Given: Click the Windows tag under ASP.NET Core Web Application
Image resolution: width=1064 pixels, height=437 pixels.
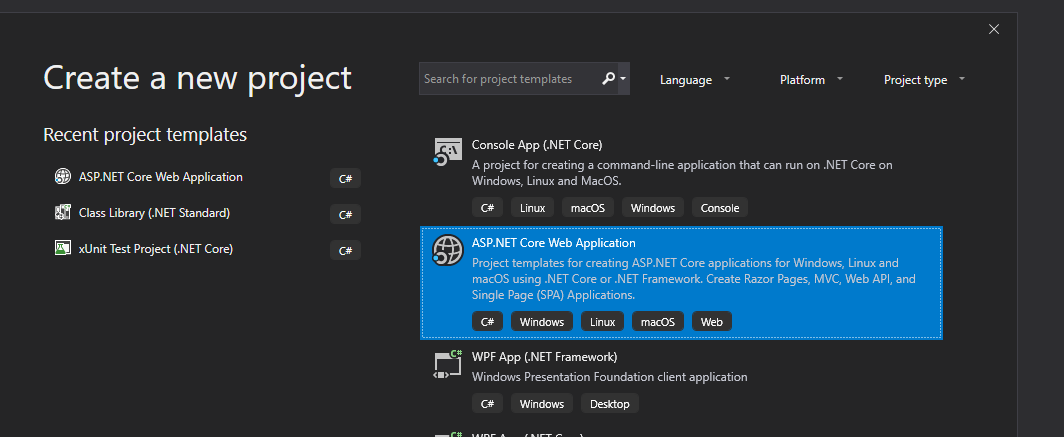Looking at the screenshot, I should (x=542, y=322).
